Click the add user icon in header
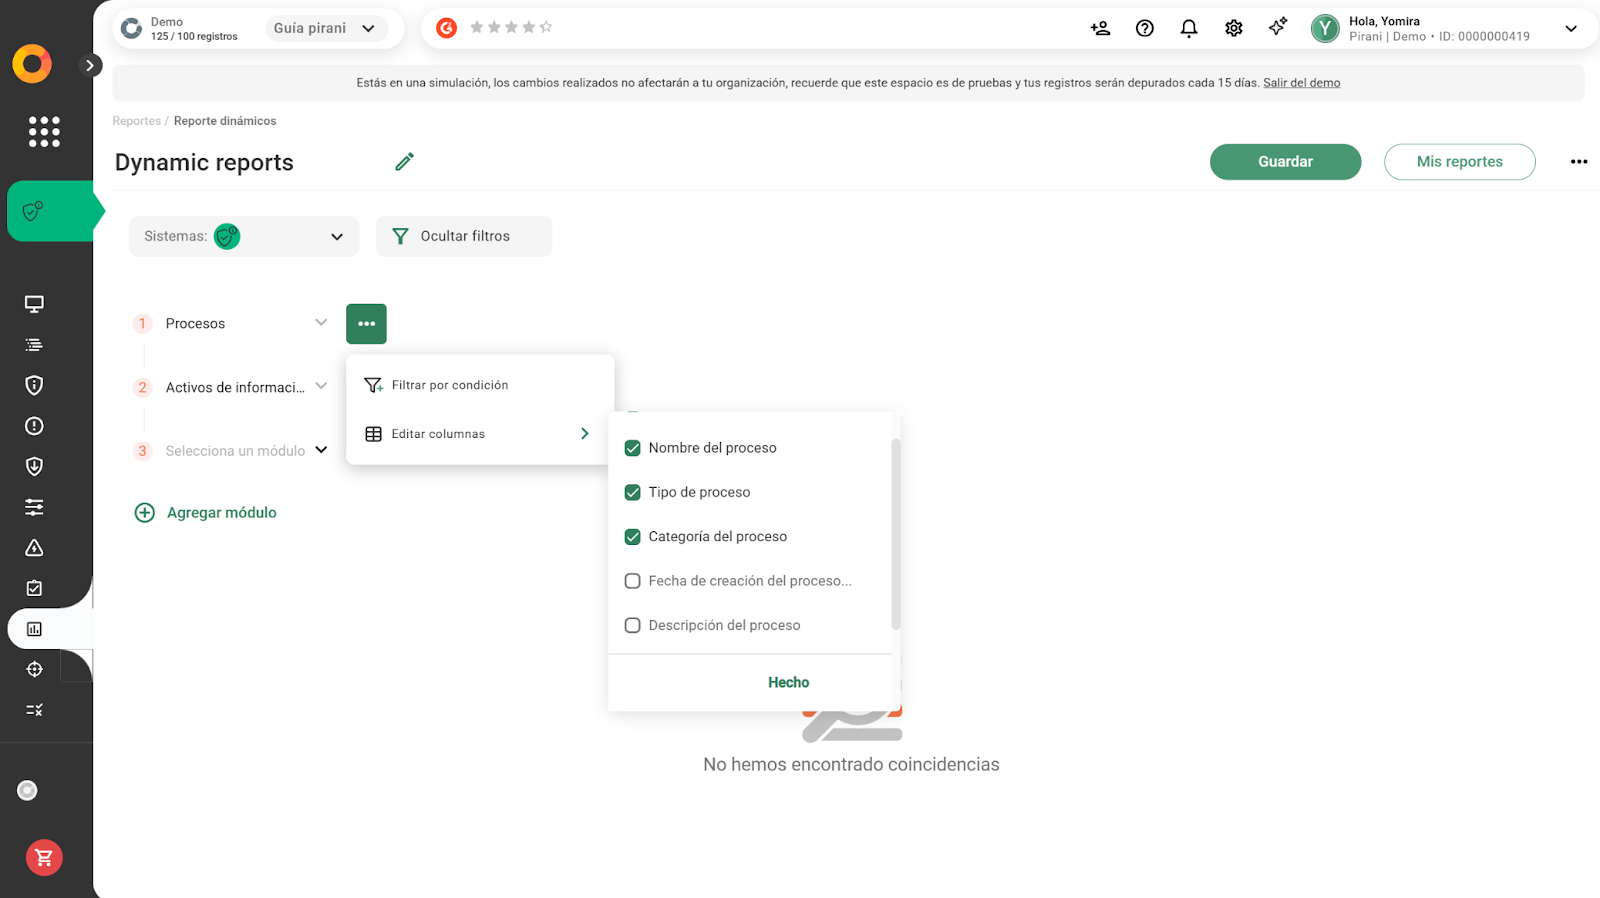 1100,29
